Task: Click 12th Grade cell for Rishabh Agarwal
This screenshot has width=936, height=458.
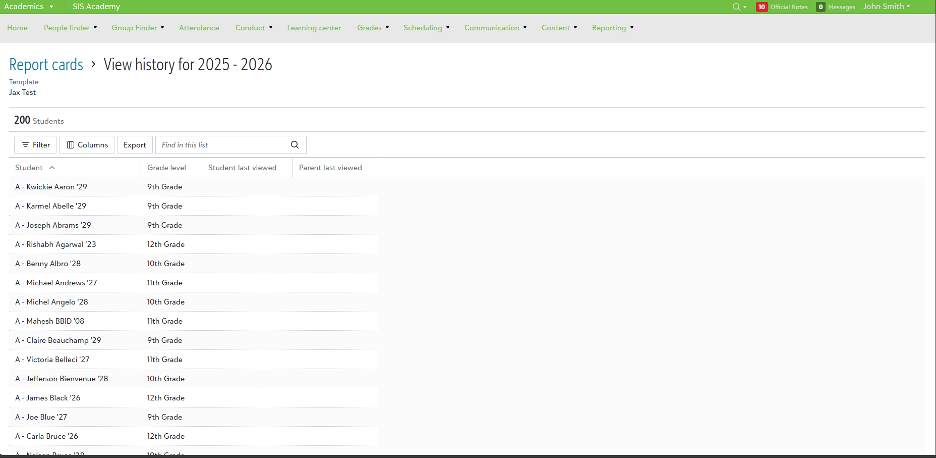Action: click(x=166, y=244)
